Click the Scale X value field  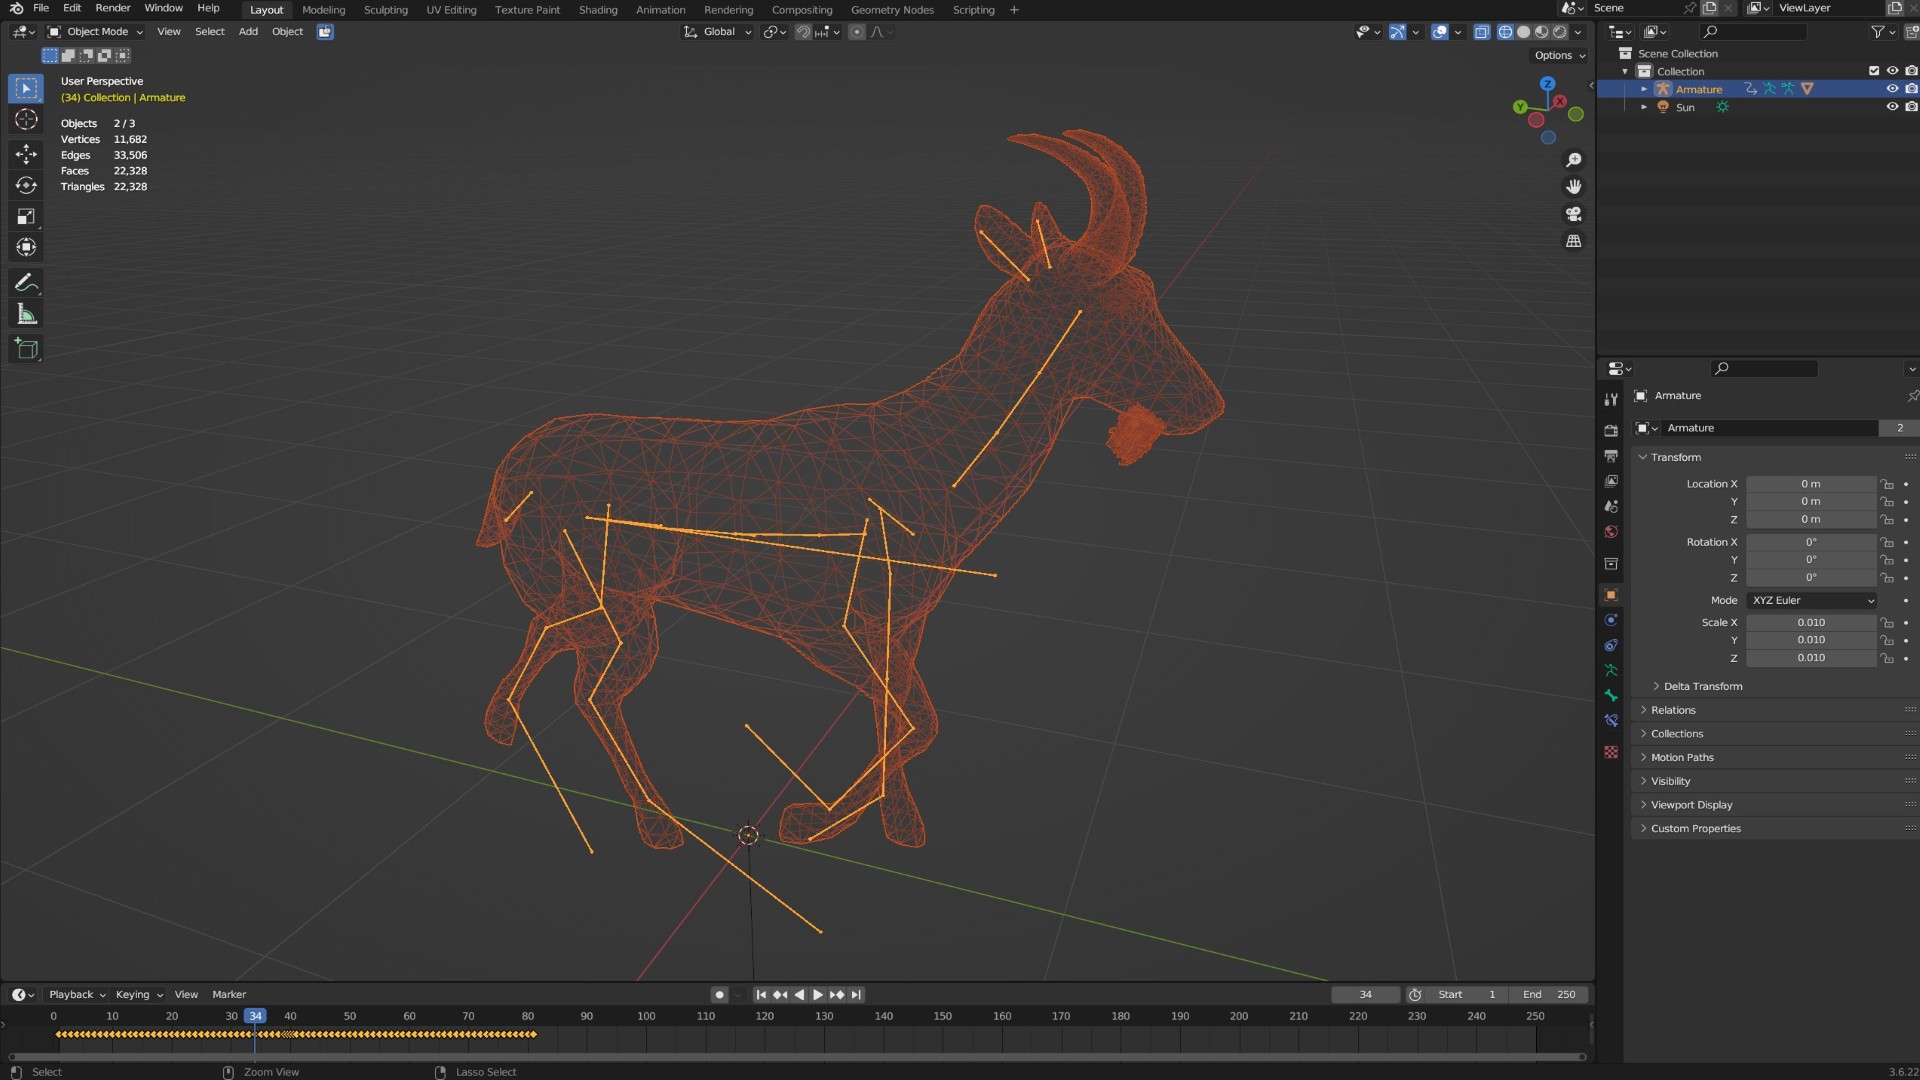pyautogui.click(x=1811, y=623)
